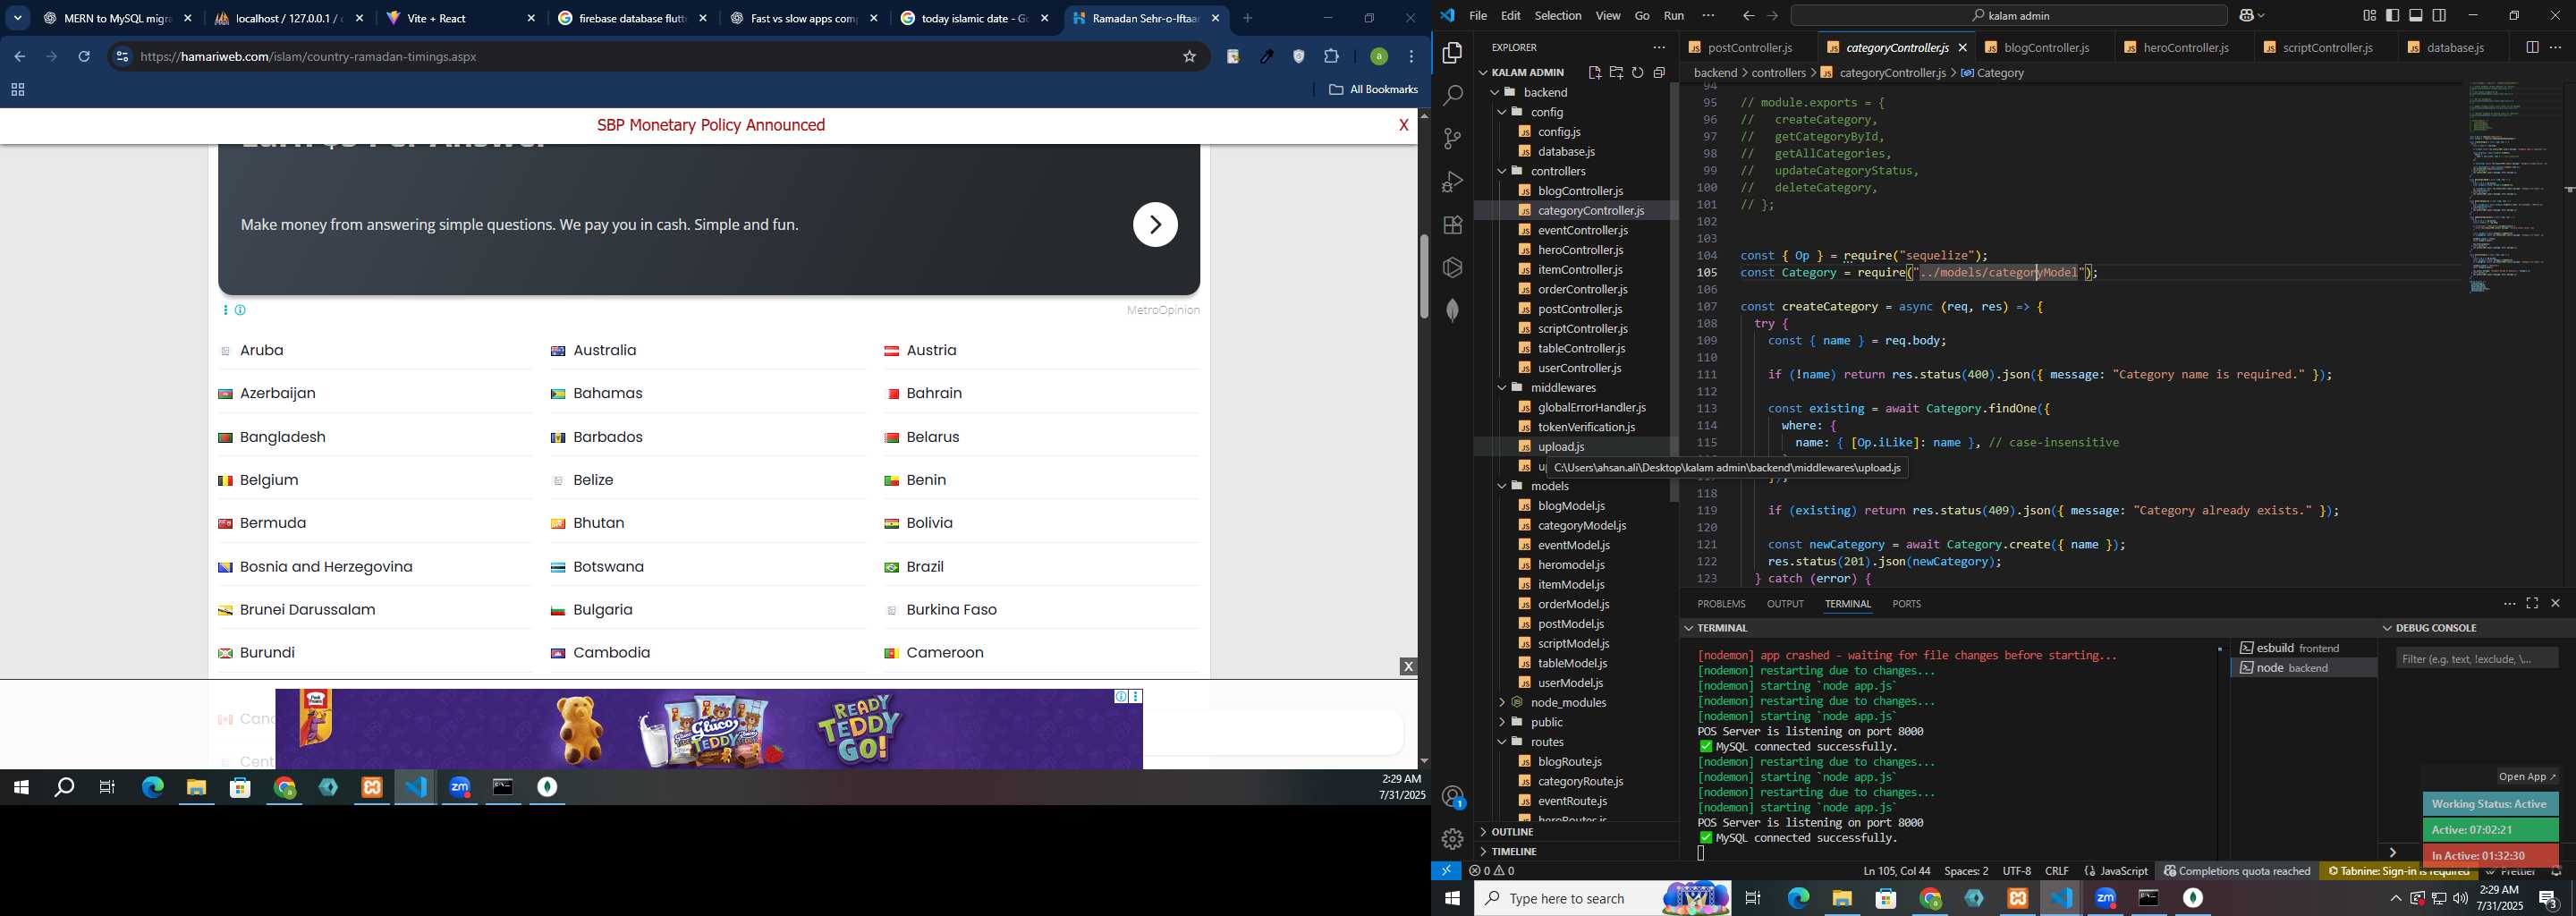Collapse the backend folder

point(1575,92)
